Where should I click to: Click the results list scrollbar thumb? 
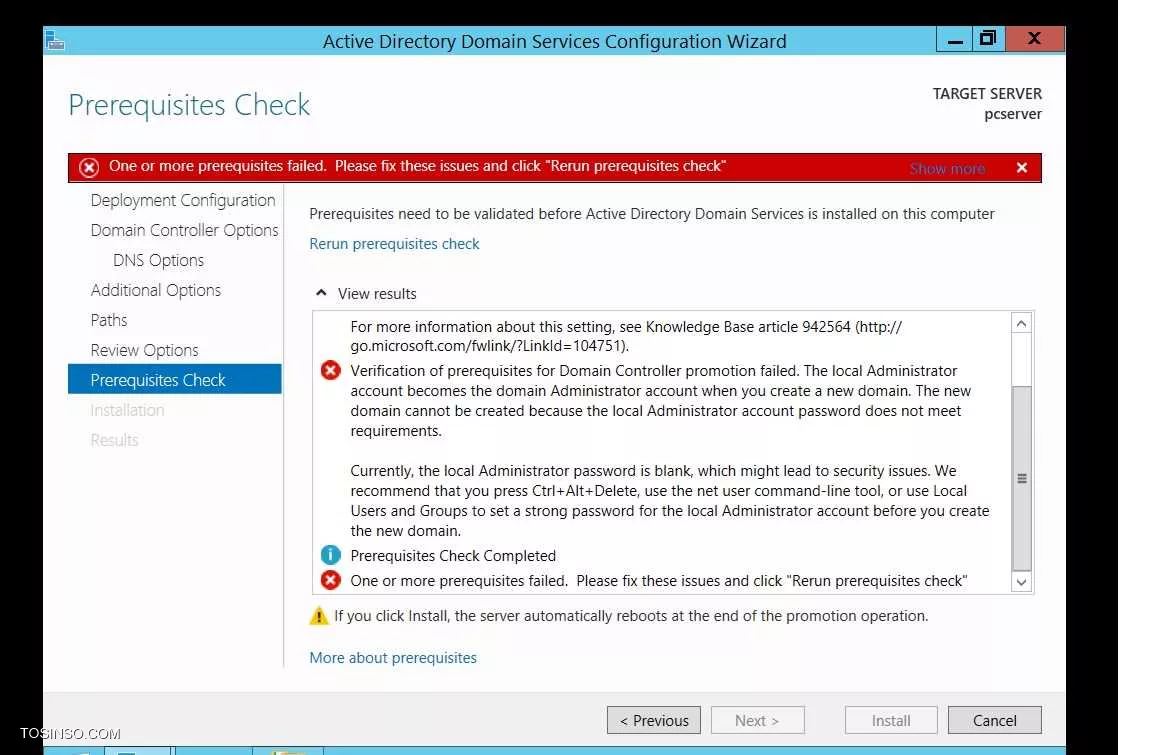(1021, 478)
